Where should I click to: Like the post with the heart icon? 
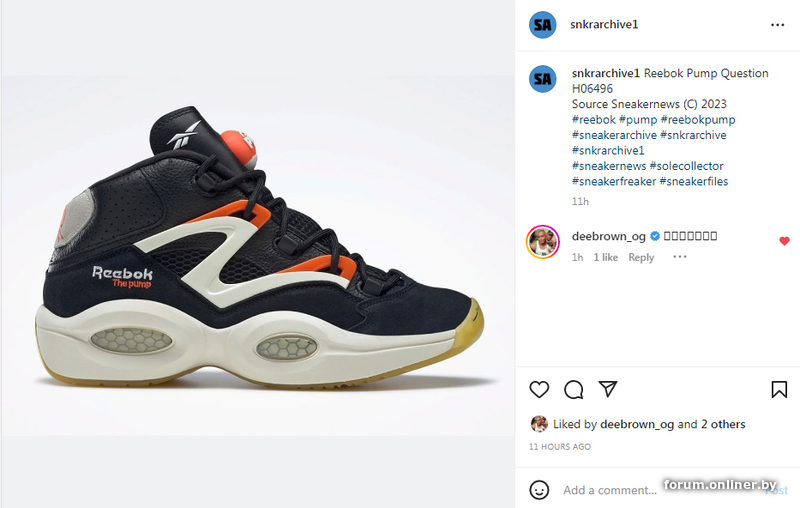click(x=539, y=390)
